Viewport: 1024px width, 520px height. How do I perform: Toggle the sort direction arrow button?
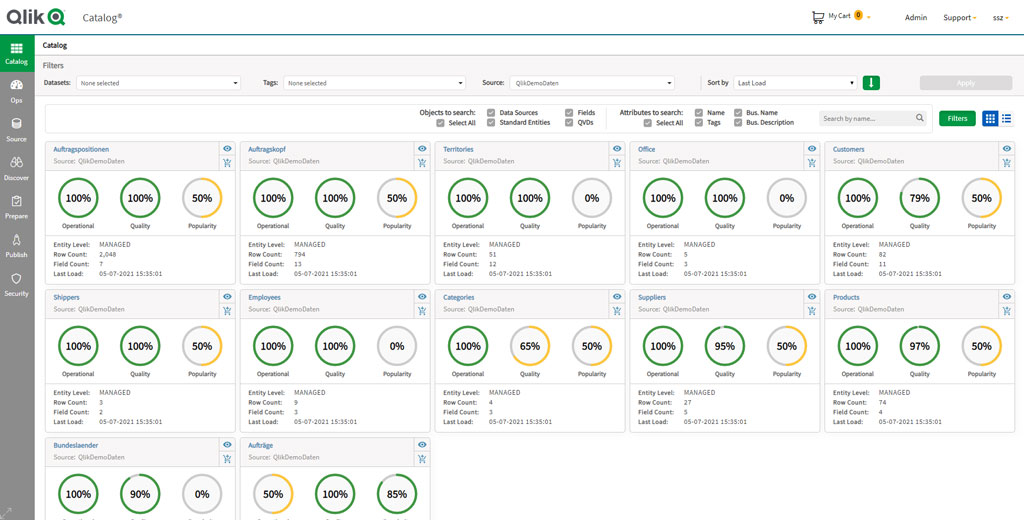pos(871,83)
